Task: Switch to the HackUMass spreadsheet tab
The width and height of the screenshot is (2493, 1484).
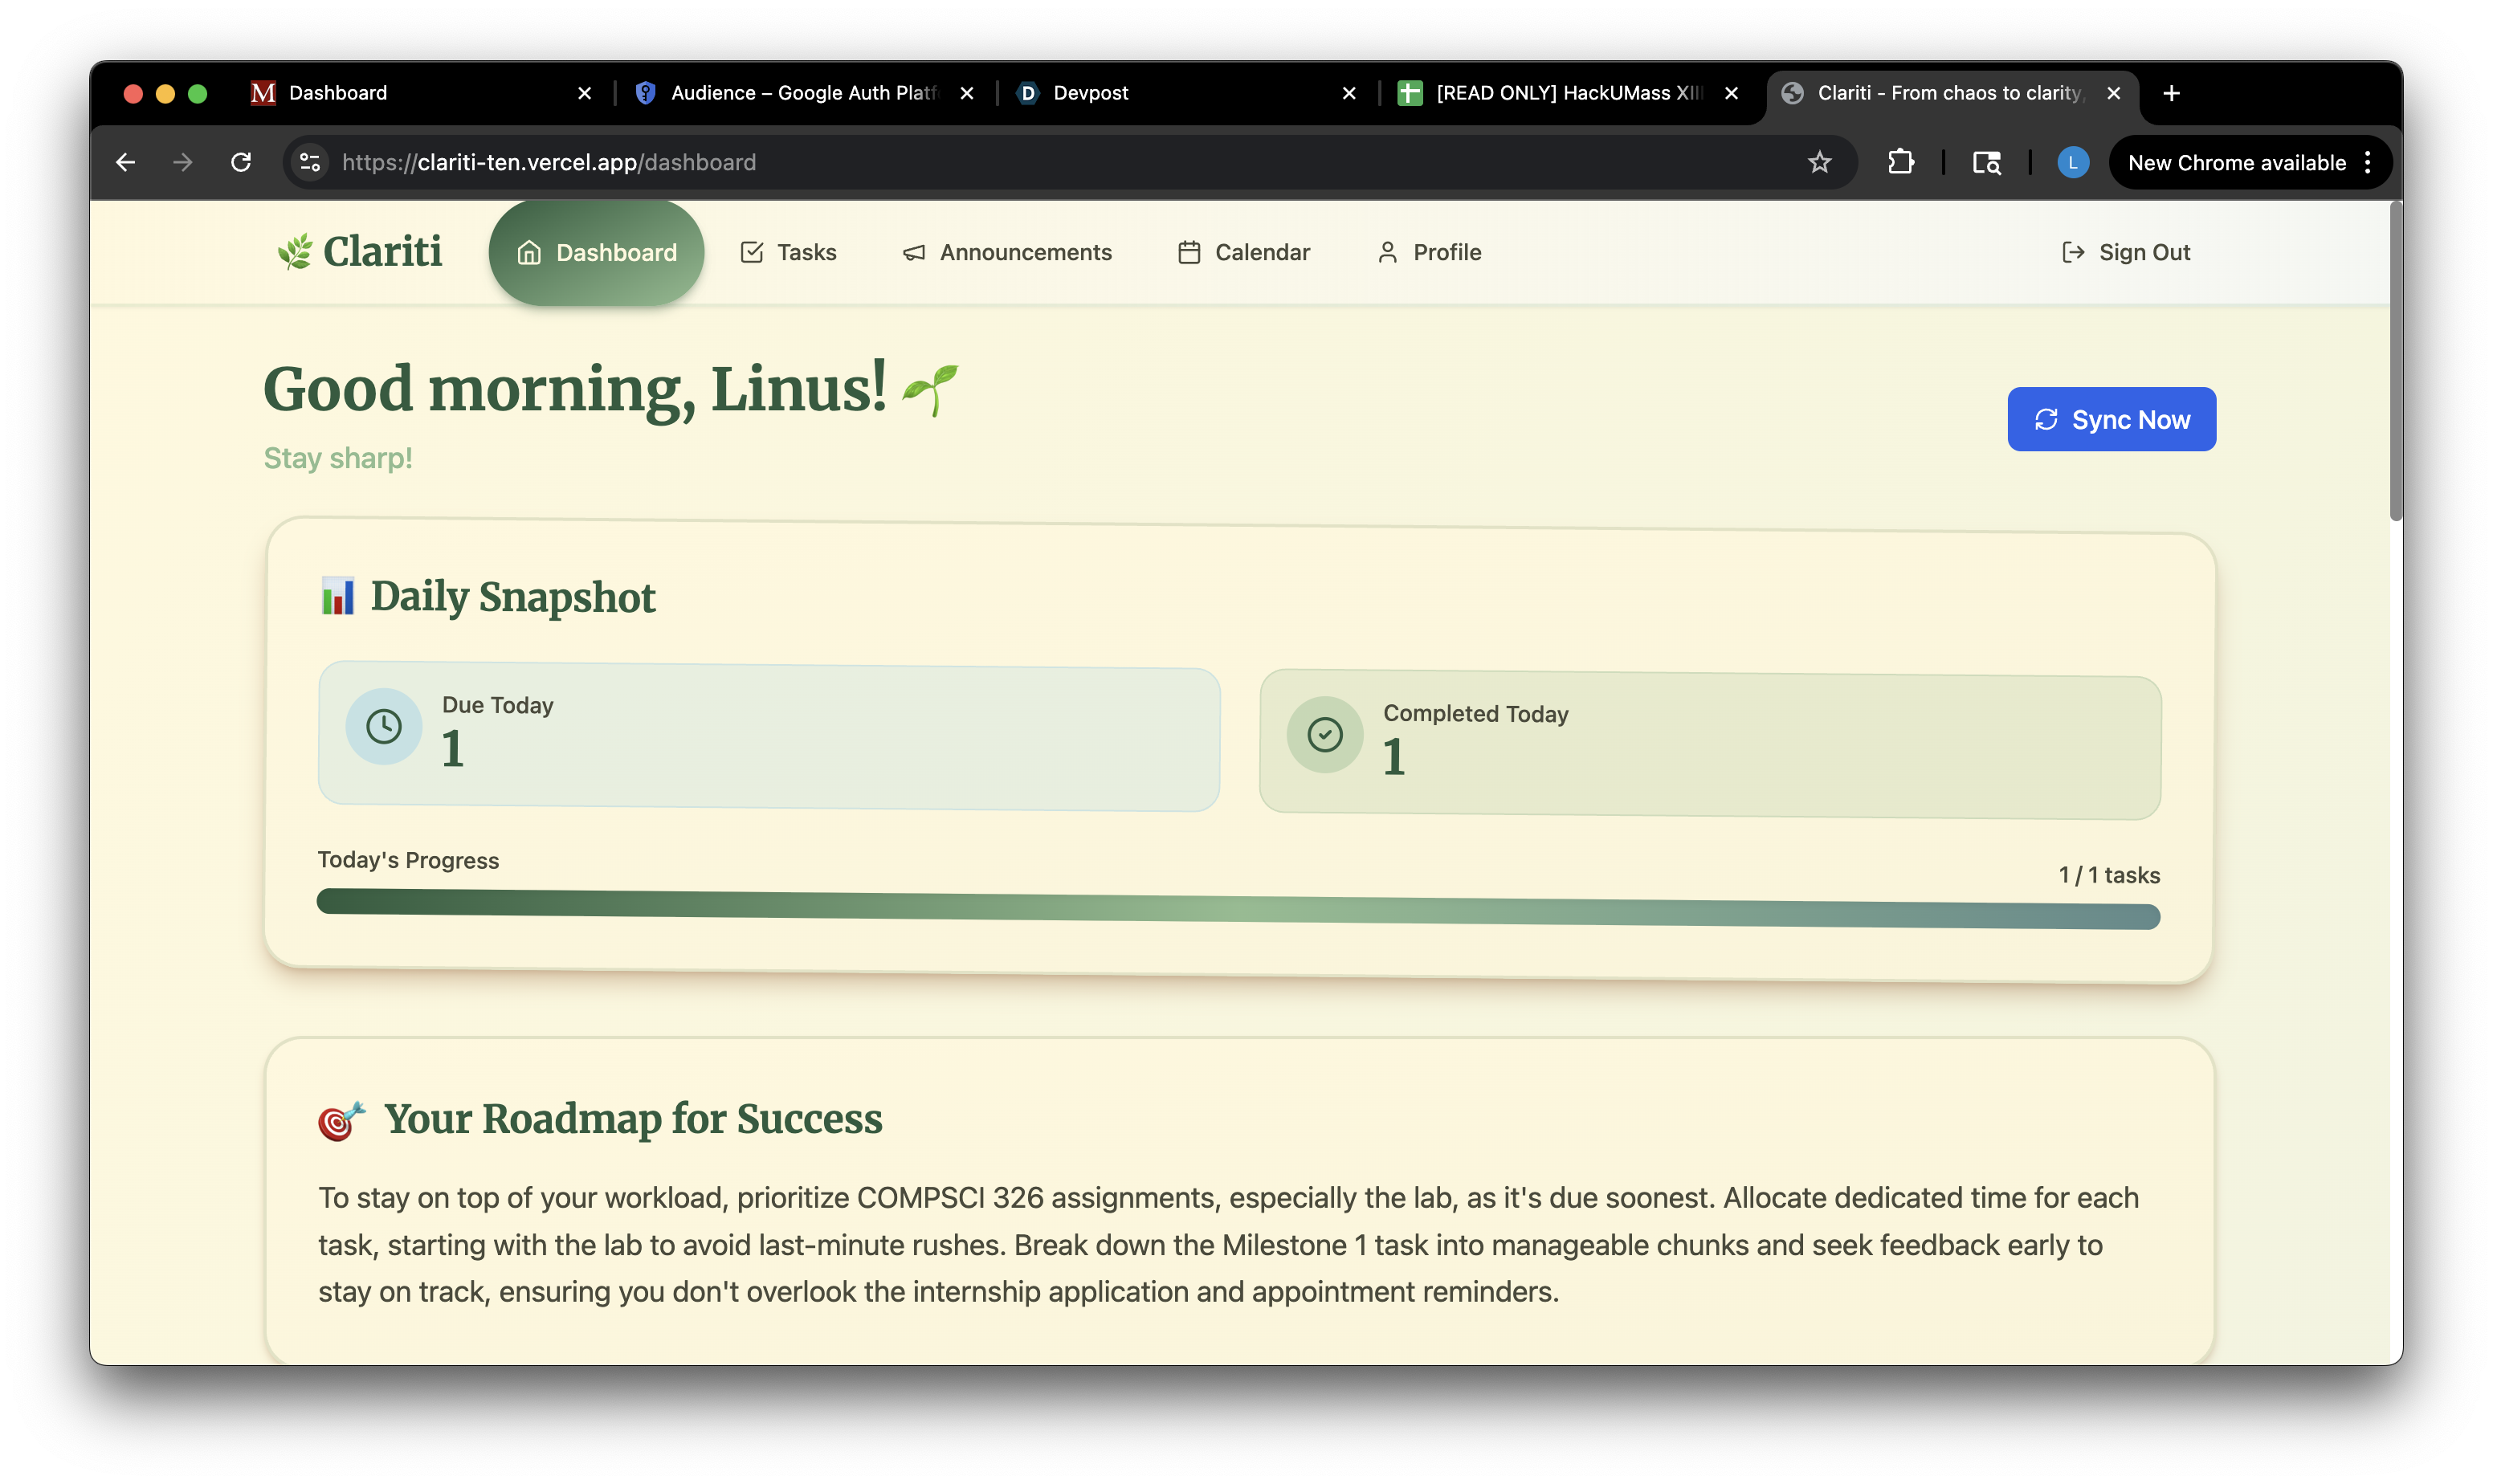Action: point(1567,93)
